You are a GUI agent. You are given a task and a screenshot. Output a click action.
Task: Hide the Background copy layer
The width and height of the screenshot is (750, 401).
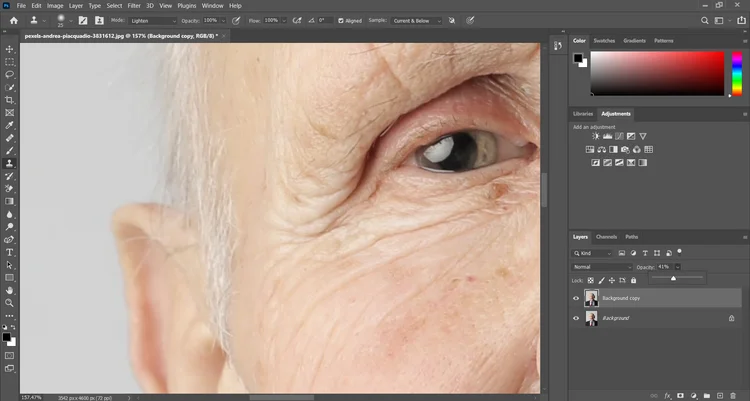click(x=576, y=298)
